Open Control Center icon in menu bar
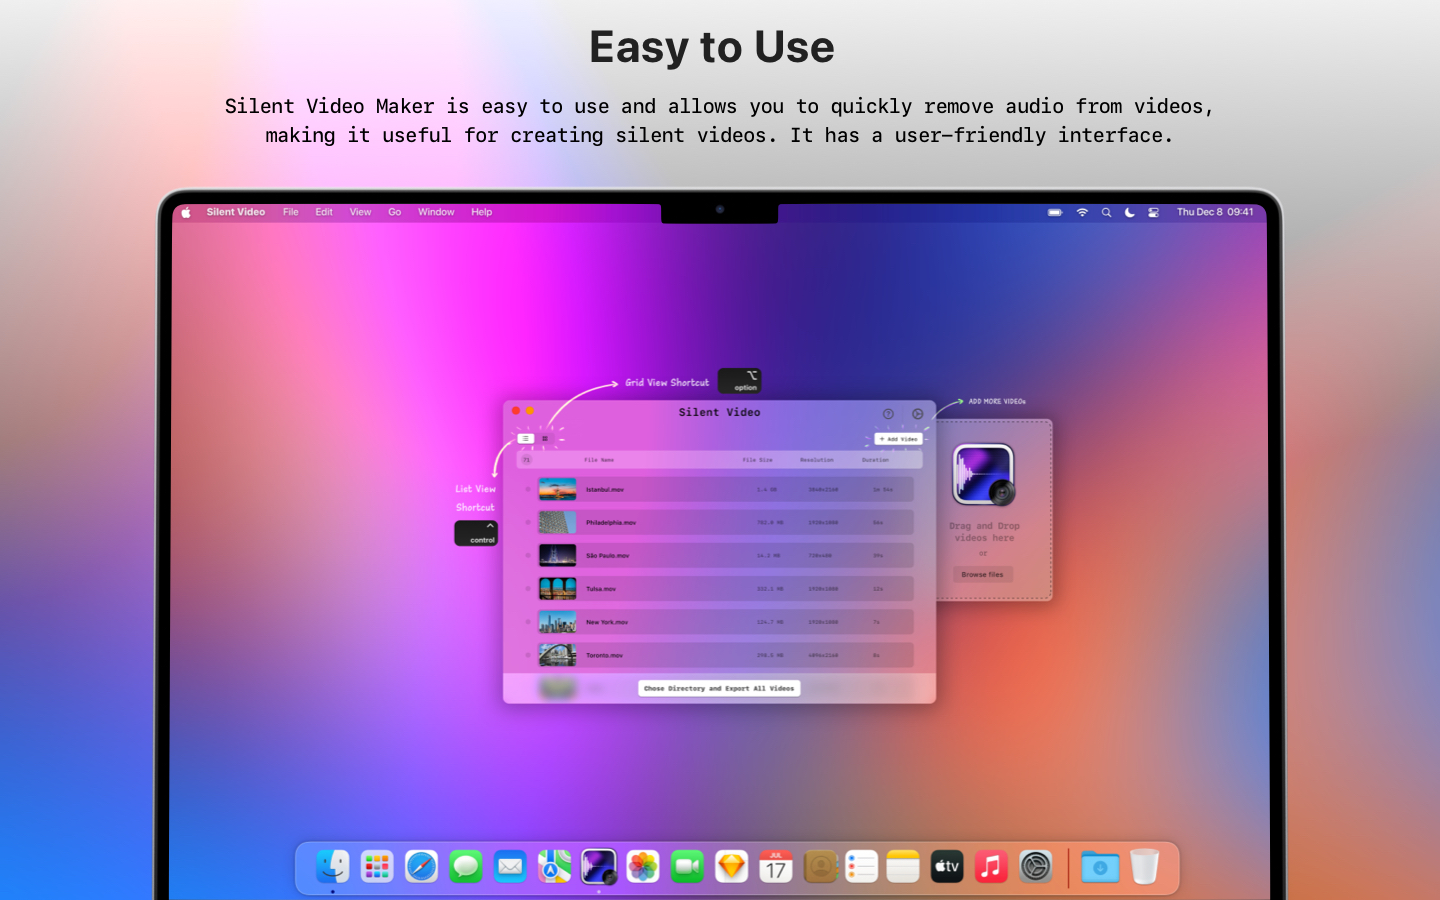The width and height of the screenshot is (1440, 900). tap(1154, 212)
